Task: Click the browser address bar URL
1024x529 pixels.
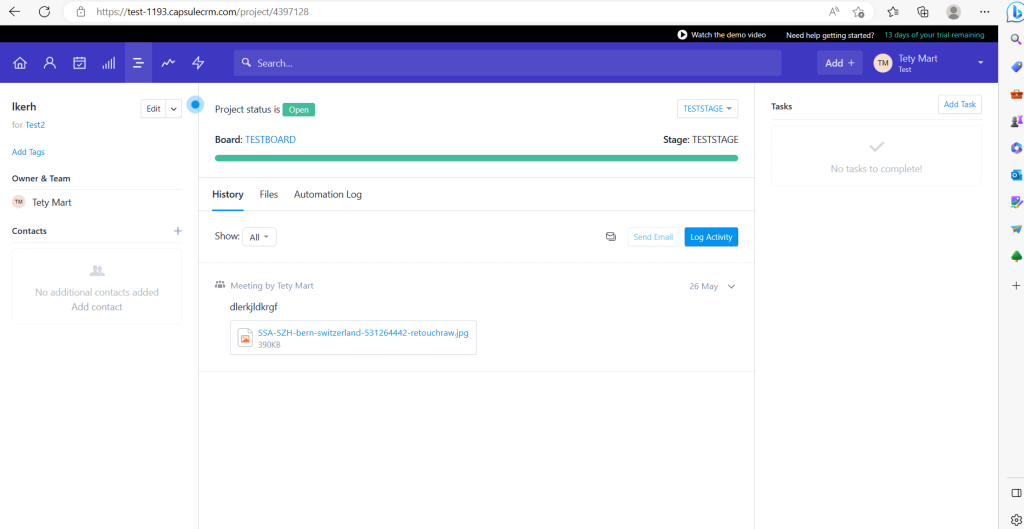Action: click(x=202, y=12)
